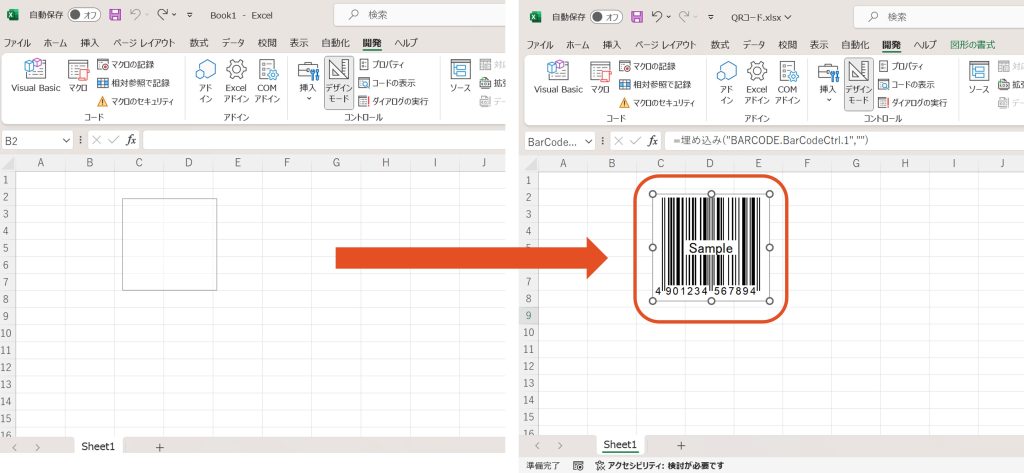This screenshot has width=1024, height=473.
Task: Select the barcode control labeled Sample
Action: [x=711, y=248]
